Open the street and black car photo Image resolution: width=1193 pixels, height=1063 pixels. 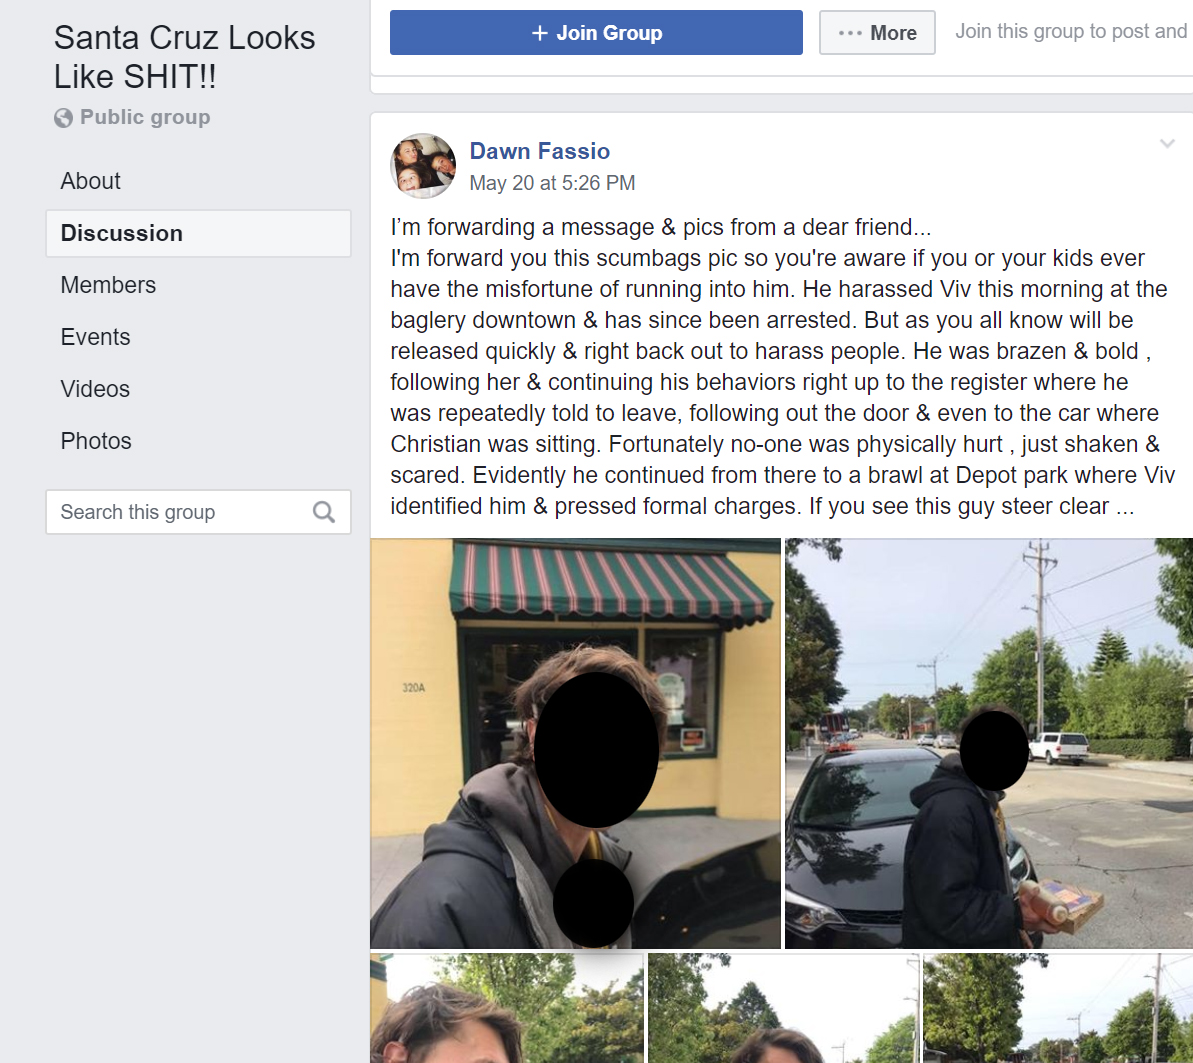click(988, 743)
